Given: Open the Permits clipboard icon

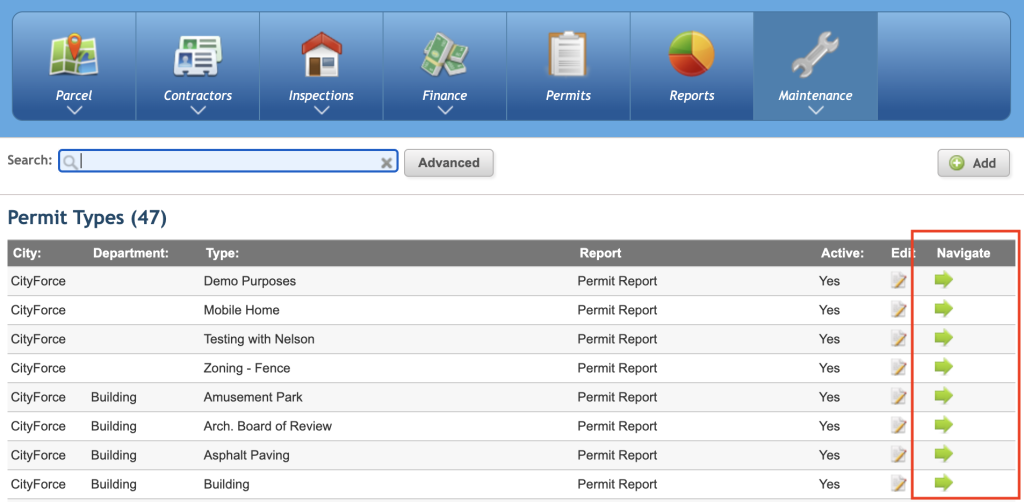Looking at the screenshot, I should tap(568, 54).
